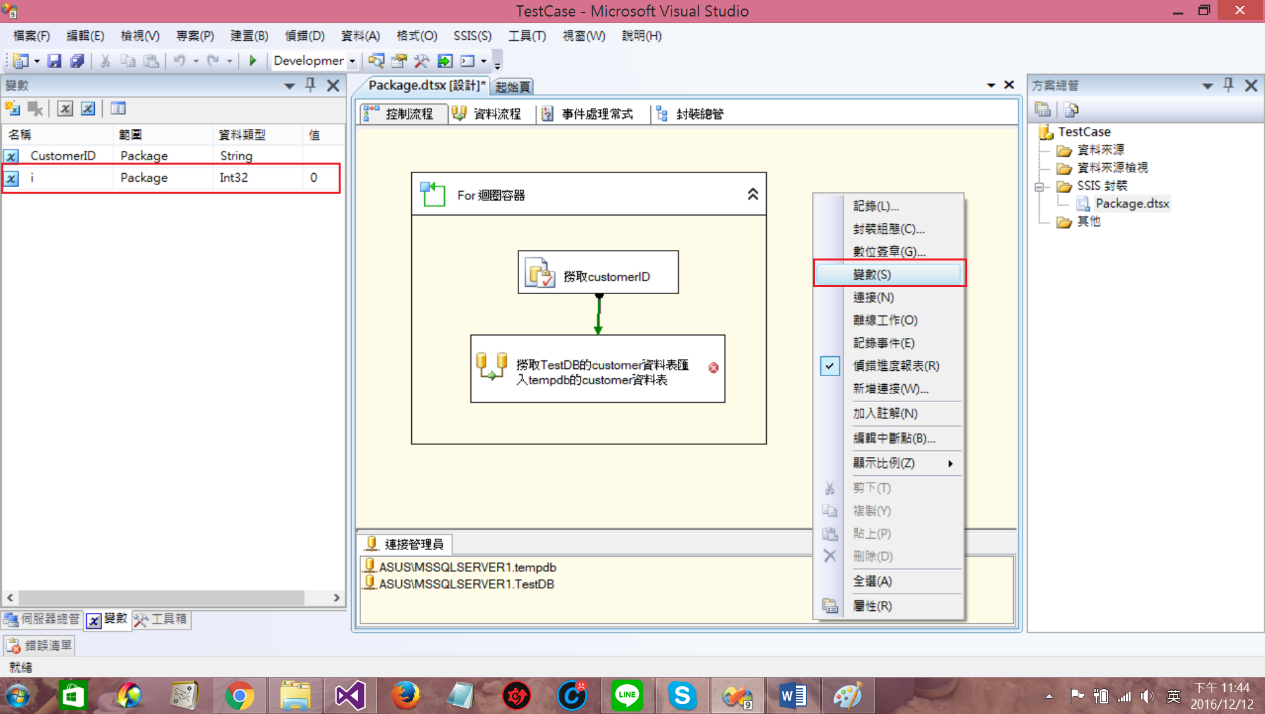Click the Properties Window toolbar icon

399,61
